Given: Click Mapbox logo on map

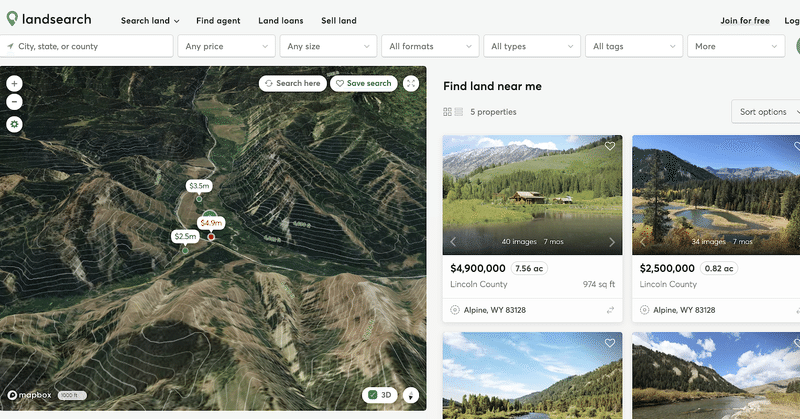Looking at the screenshot, I should pyautogui.click(x=30, y=395).
